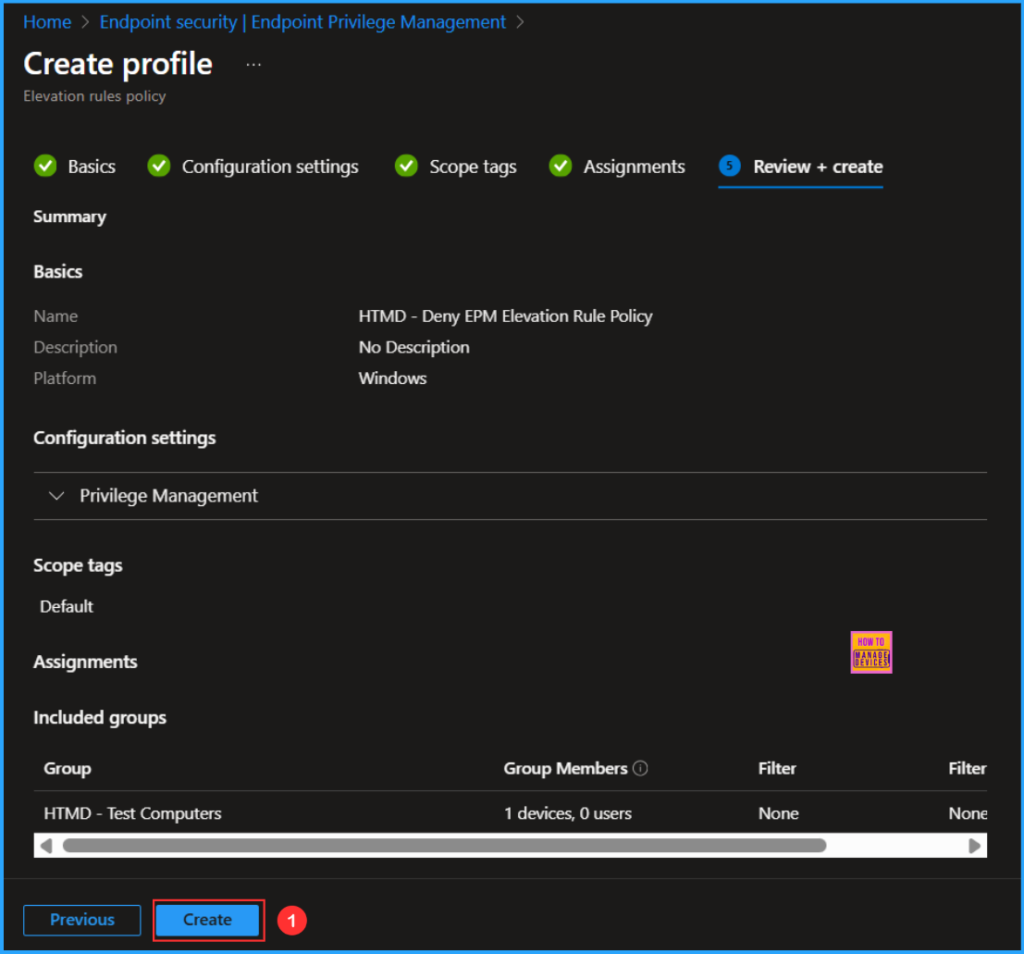Click the green check icon beside Basics
1024x954 pixels.
45,166
